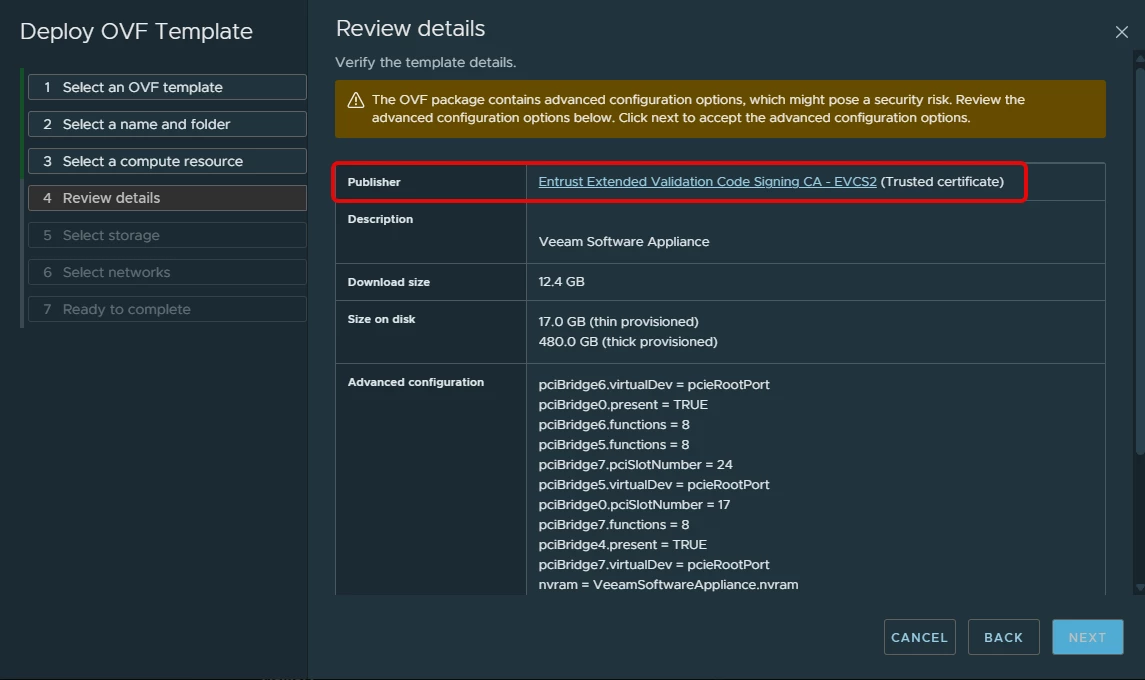Viewport: 1145px width, 680px height.
Task: Select step 5 Select storage
Action: pyautogui.click(x=167, y=235)
